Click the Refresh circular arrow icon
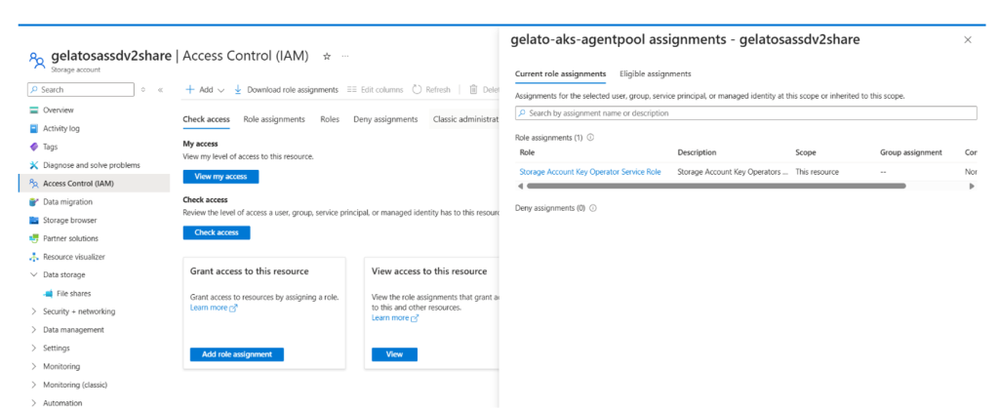The width and height of the screenshot is (999, 420). tap(417, 90)
